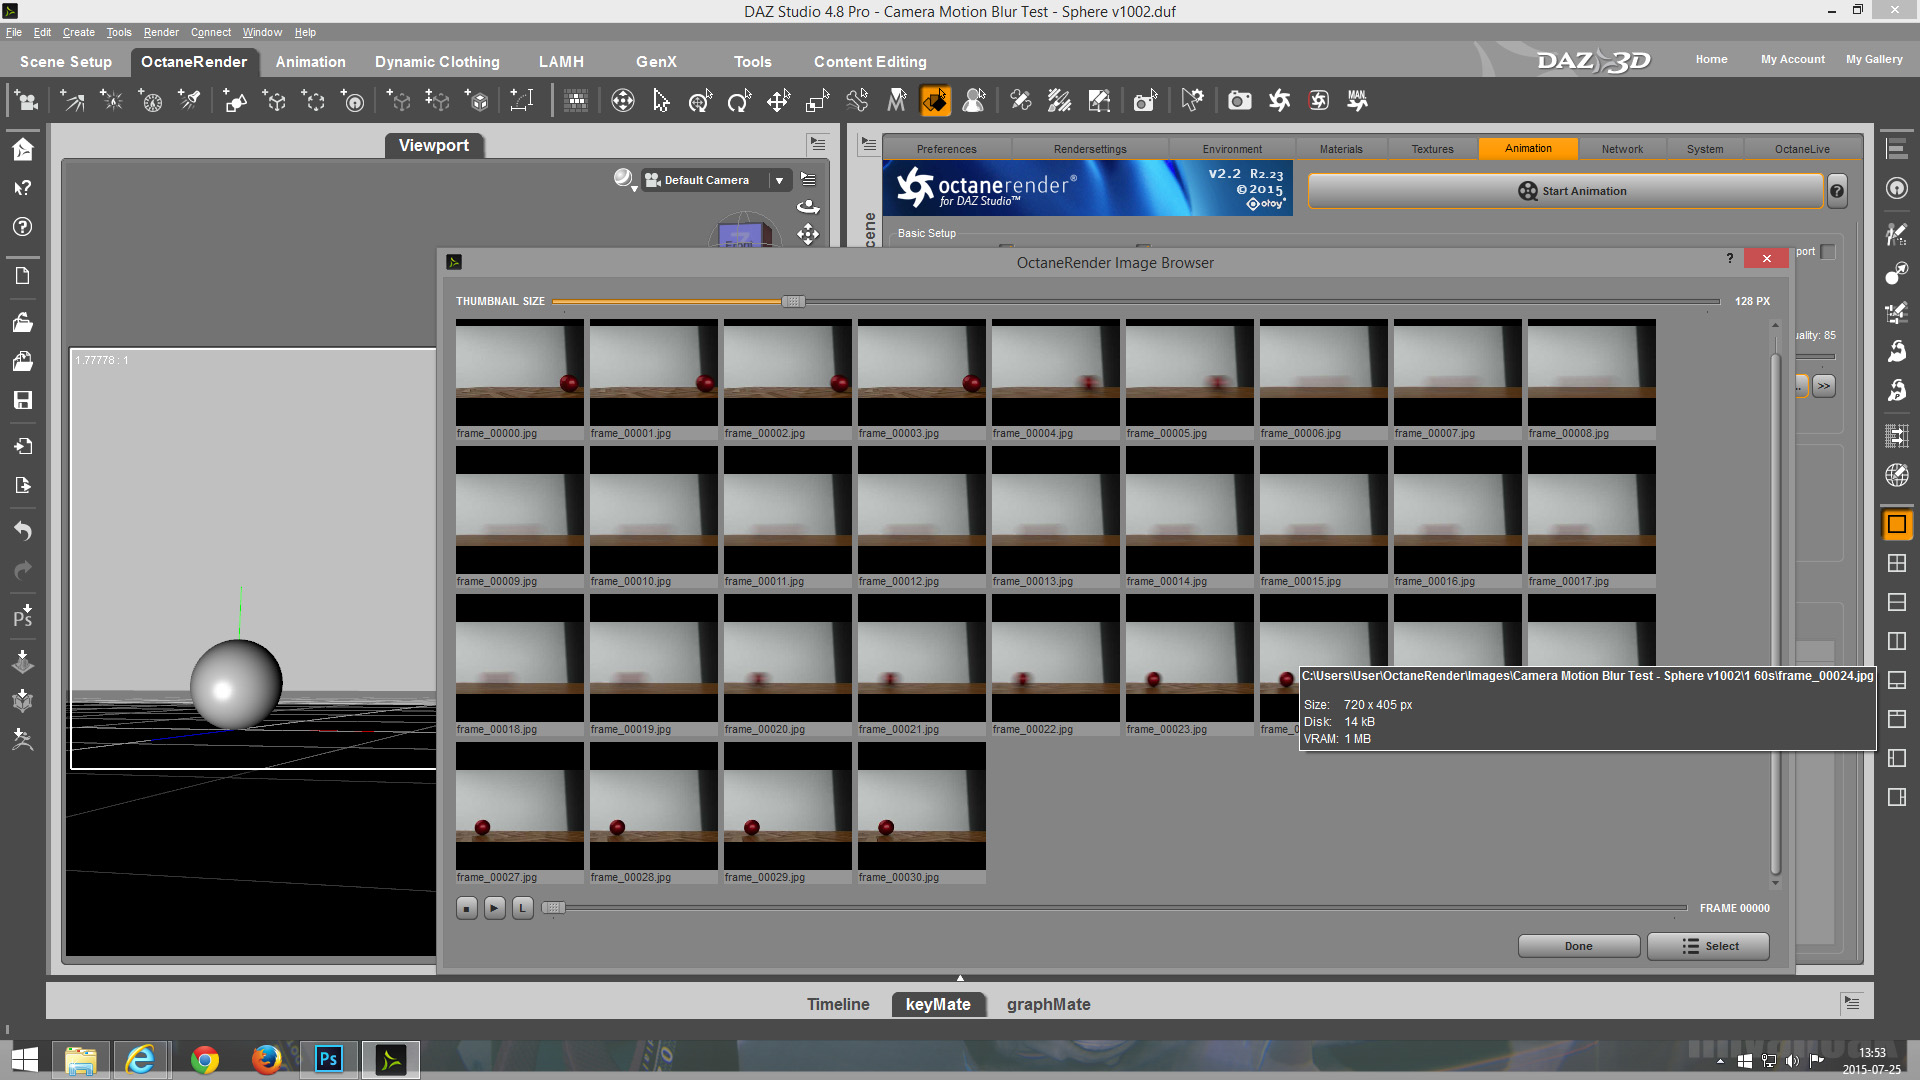Toggle the checkbox next to 'port' label

tap(1828, 252)
